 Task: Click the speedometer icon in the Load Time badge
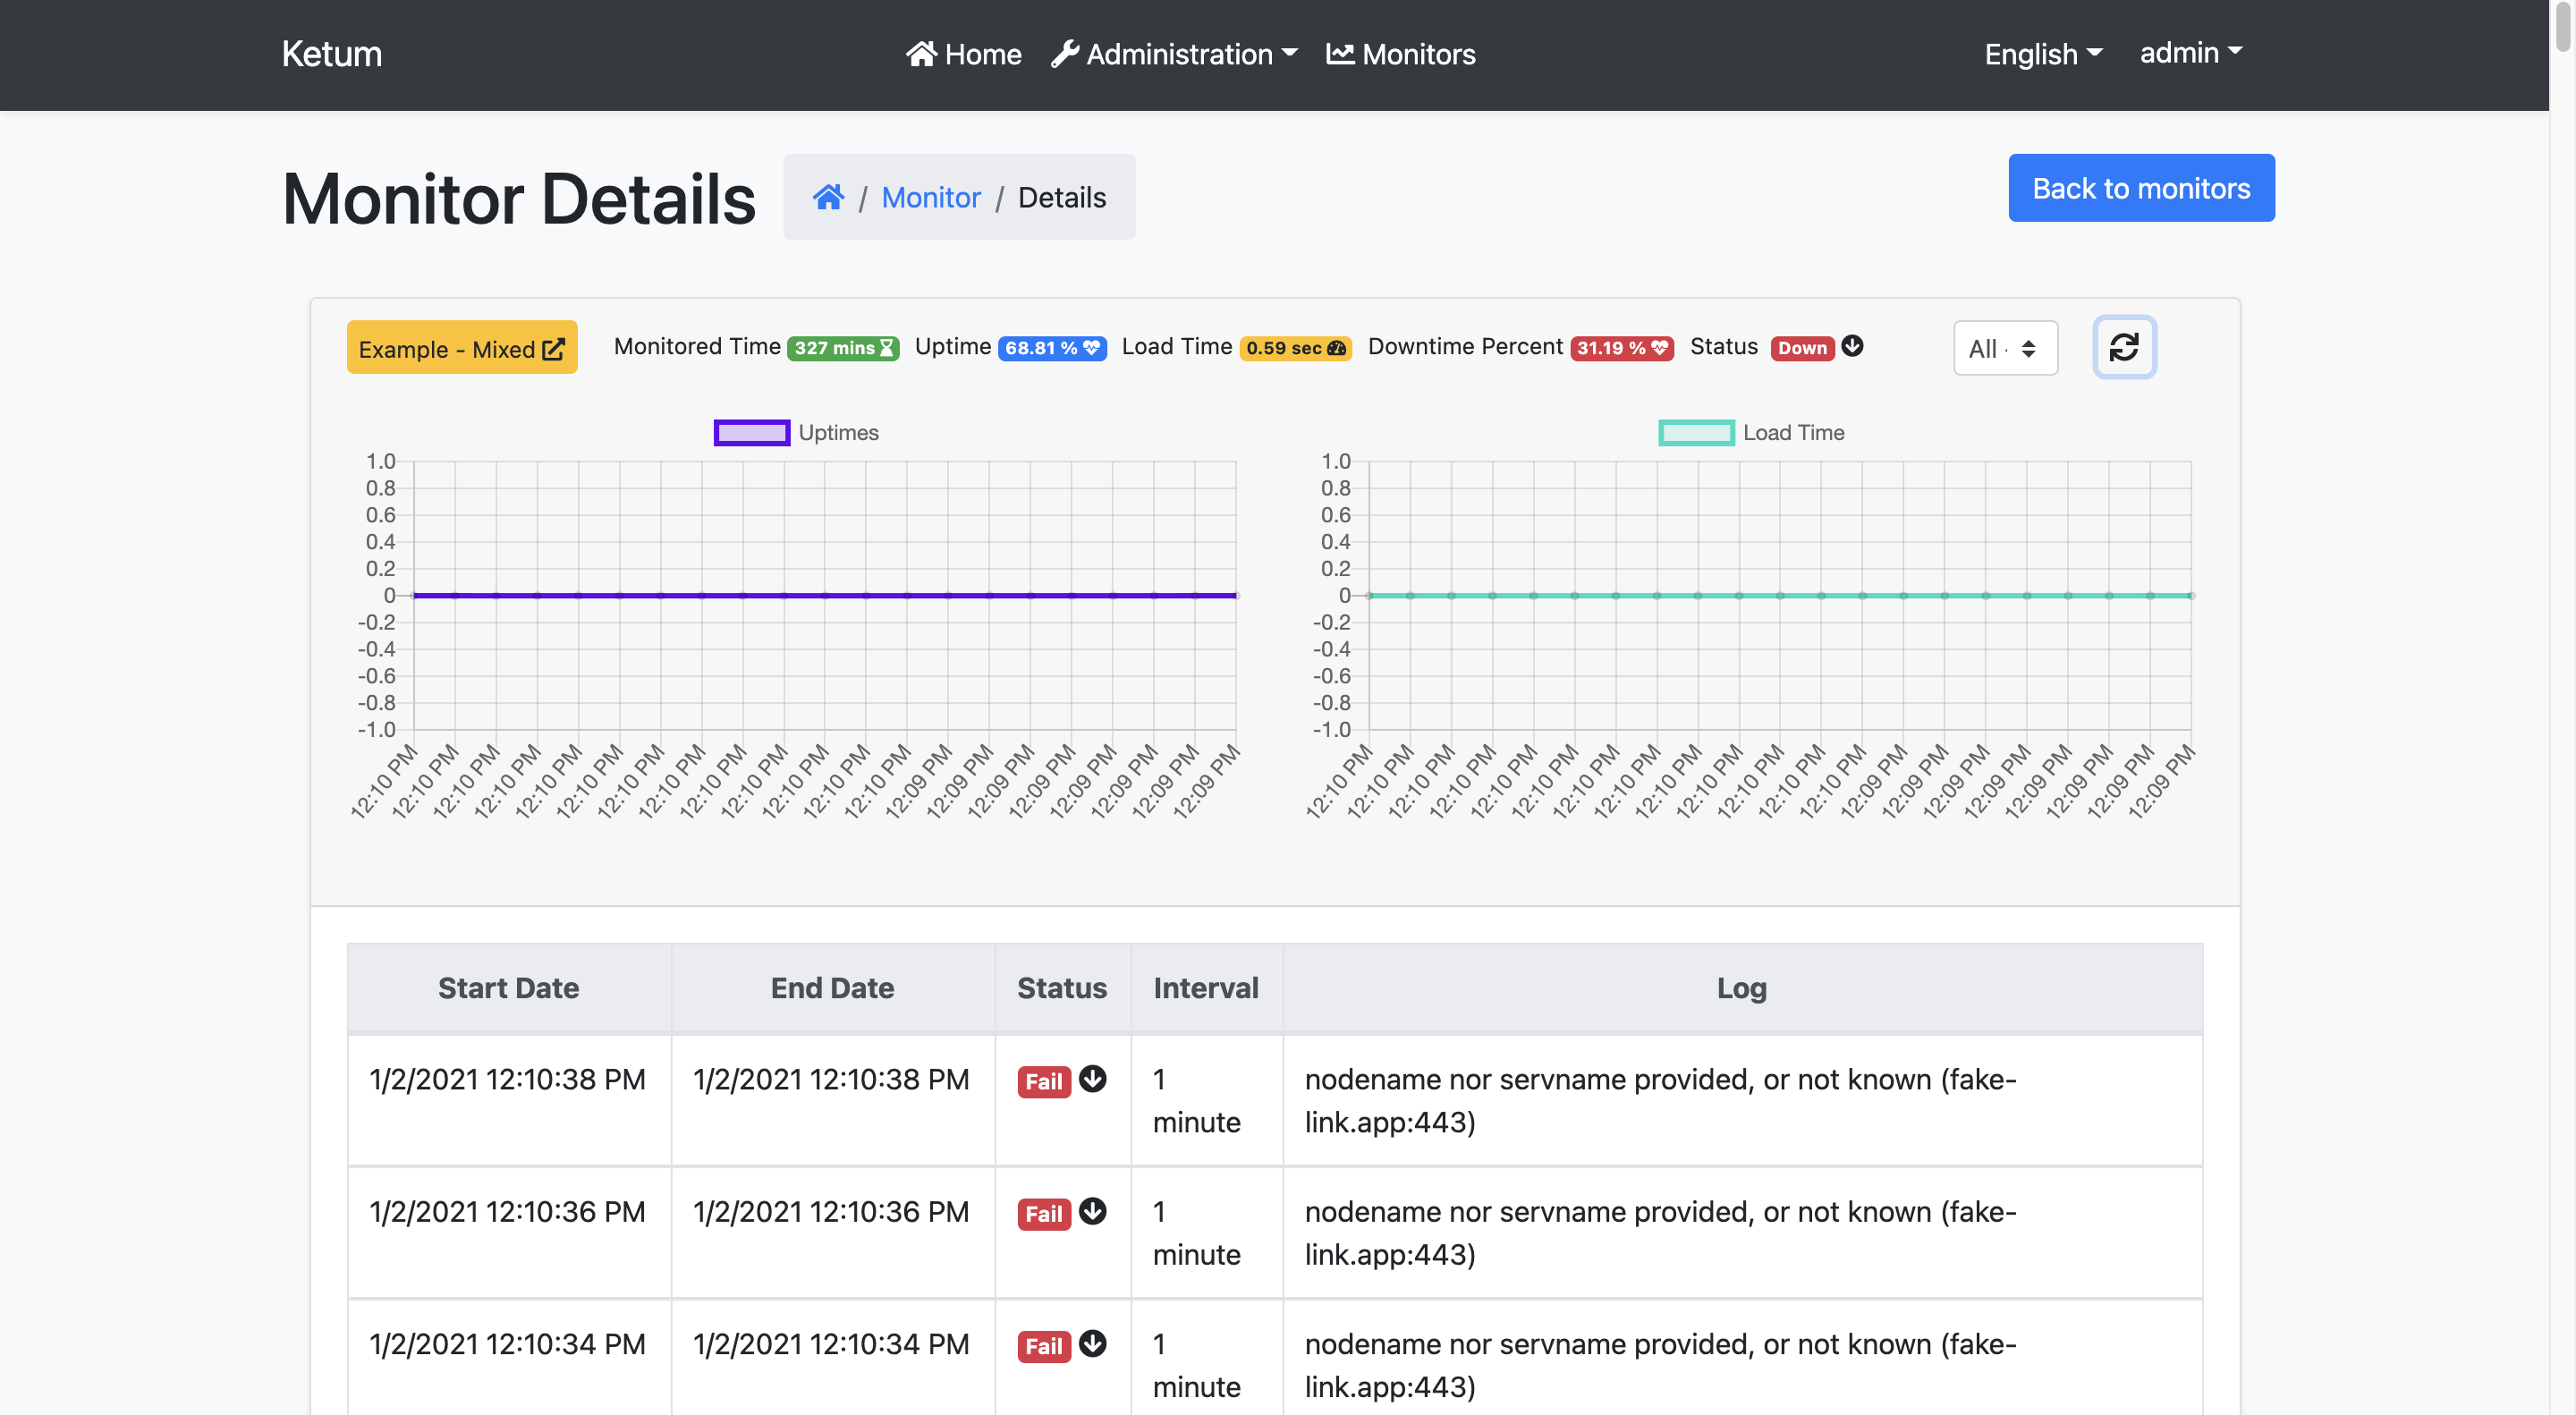pos(1335,349)
